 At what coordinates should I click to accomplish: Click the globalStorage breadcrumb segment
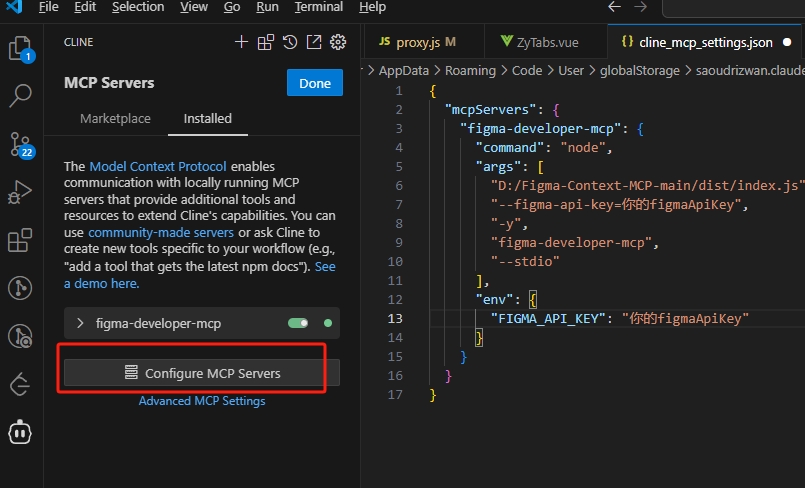pyautogui.click(x=640, y=70)
